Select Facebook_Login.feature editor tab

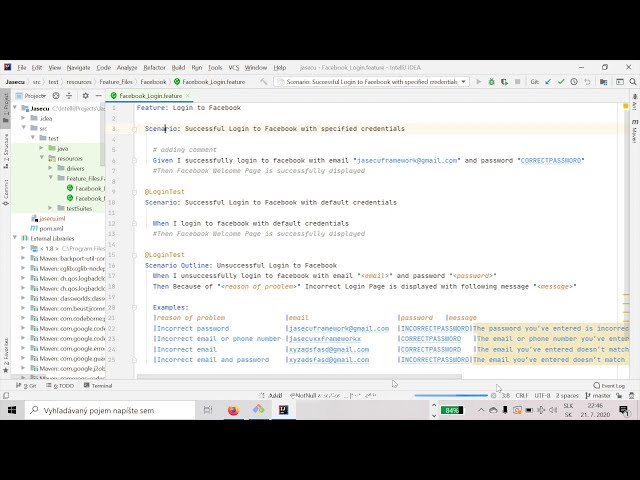[x=150, y=96]
